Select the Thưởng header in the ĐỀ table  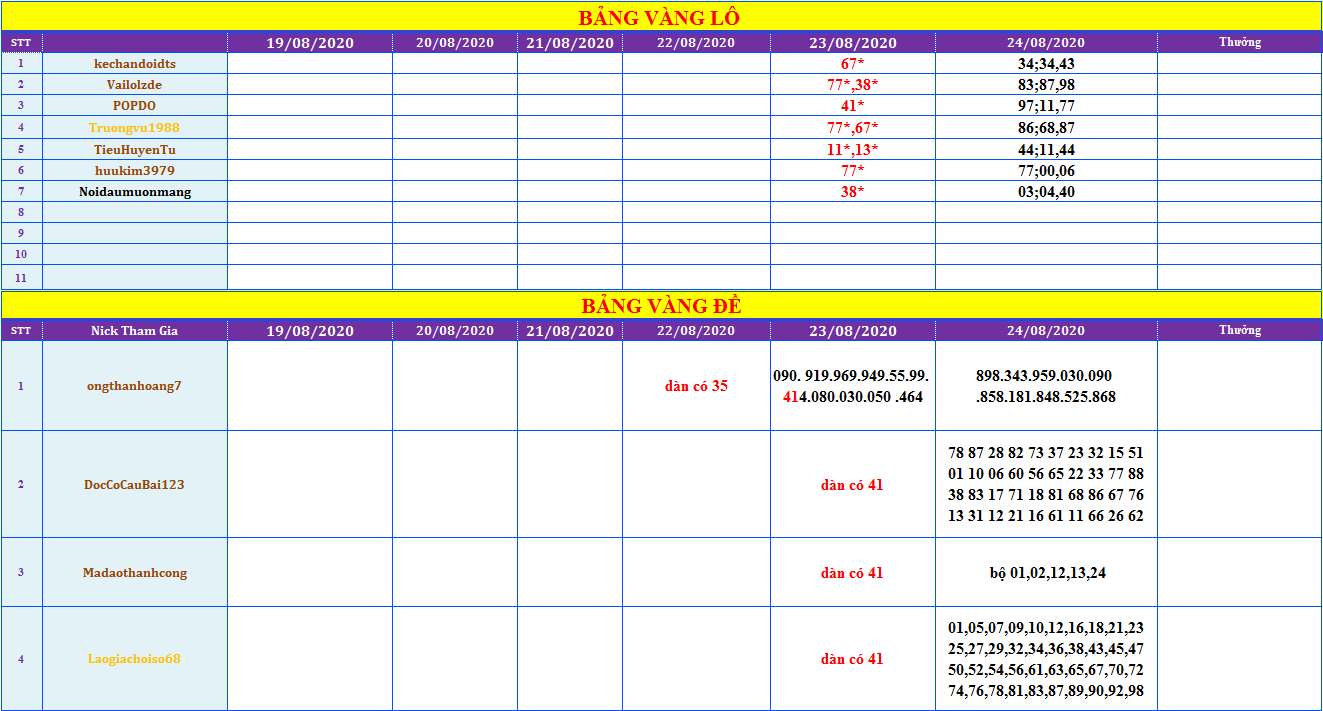(x=1240, y=331)
